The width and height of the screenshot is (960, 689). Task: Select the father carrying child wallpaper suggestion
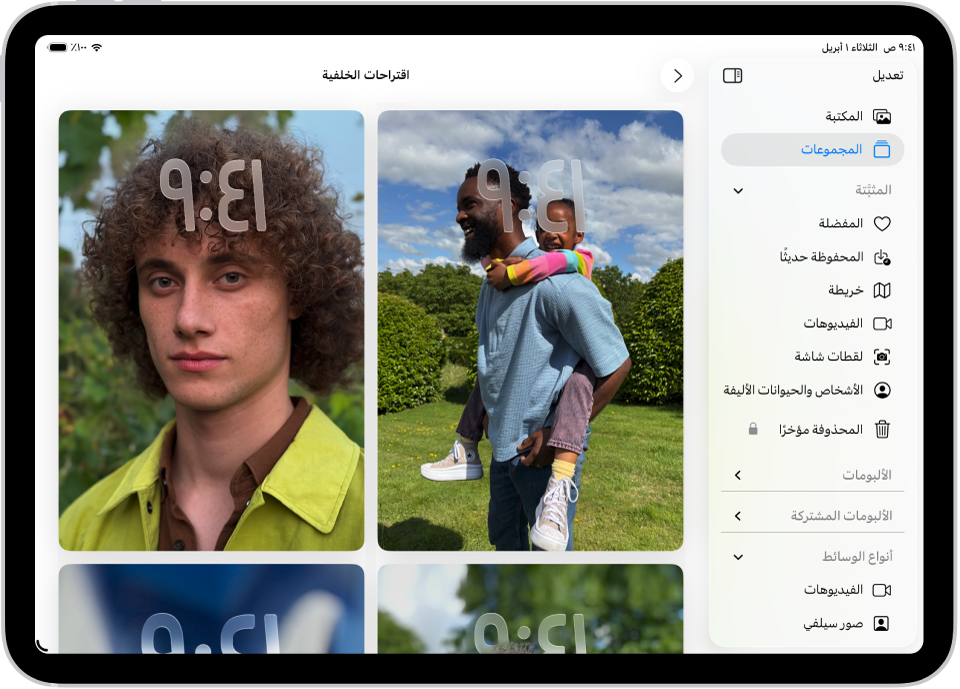[x=530, y=330]
